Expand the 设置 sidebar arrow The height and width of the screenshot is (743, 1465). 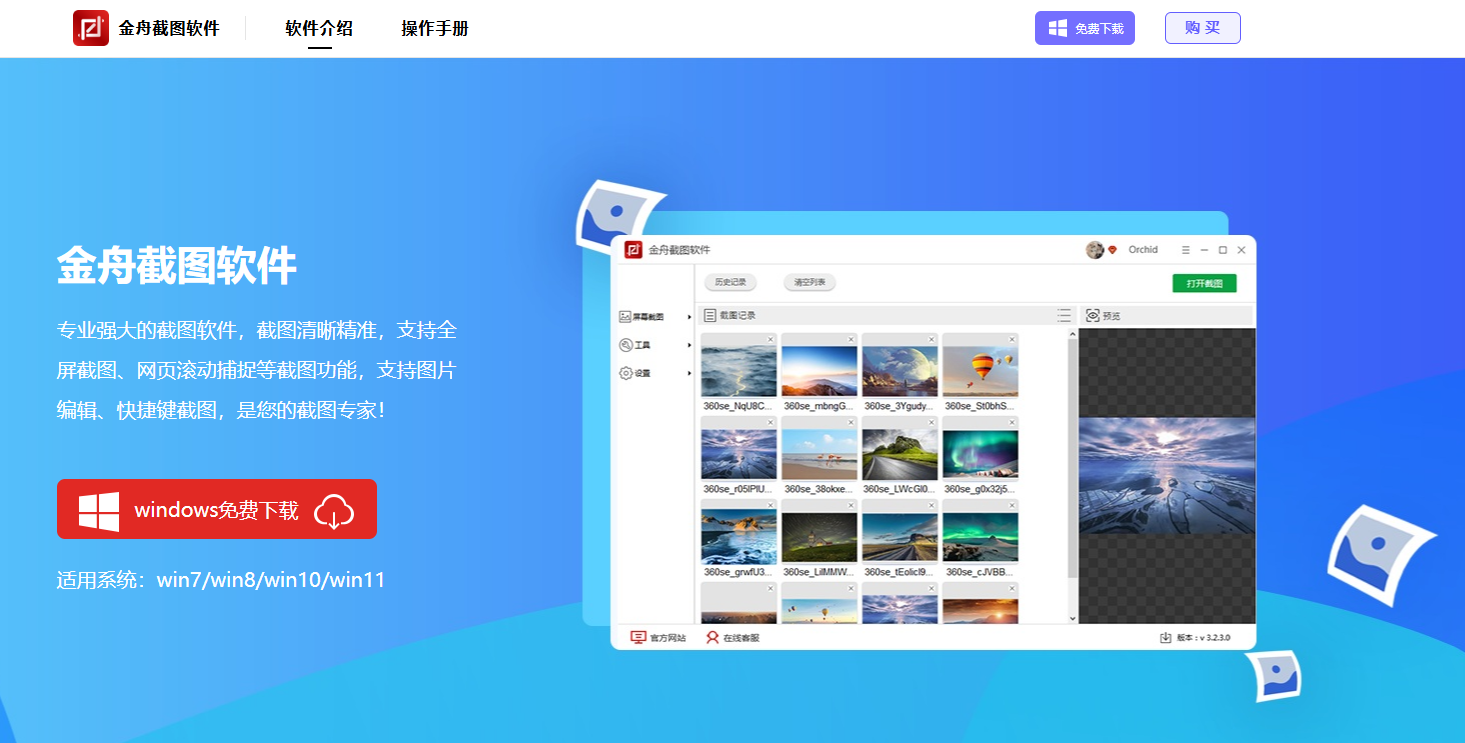coord(689,373)
